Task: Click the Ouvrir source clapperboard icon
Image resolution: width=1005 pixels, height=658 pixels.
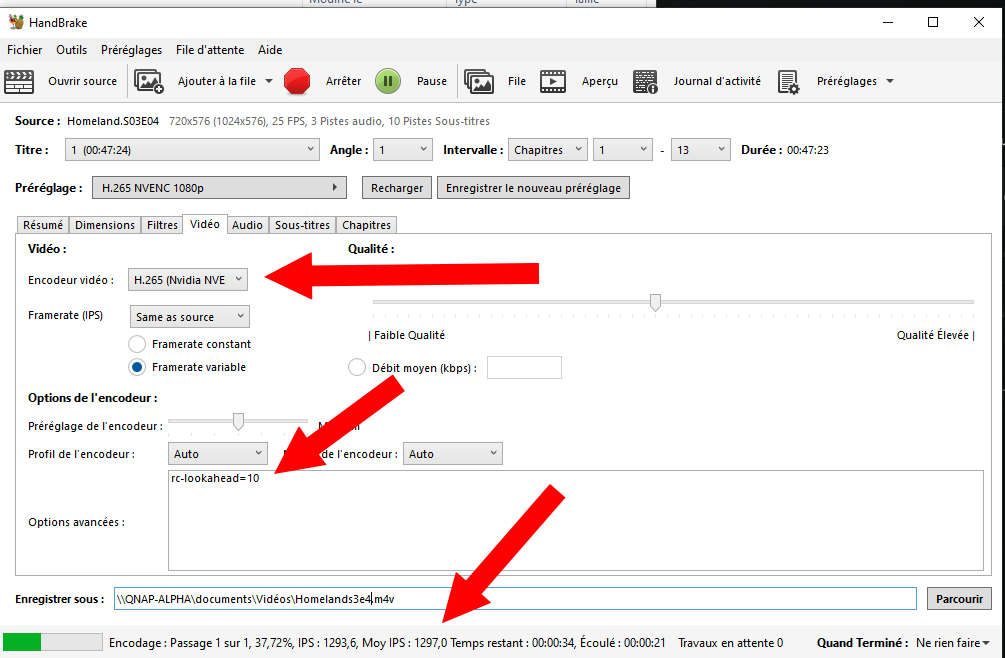Action: (x=20, y=81)
